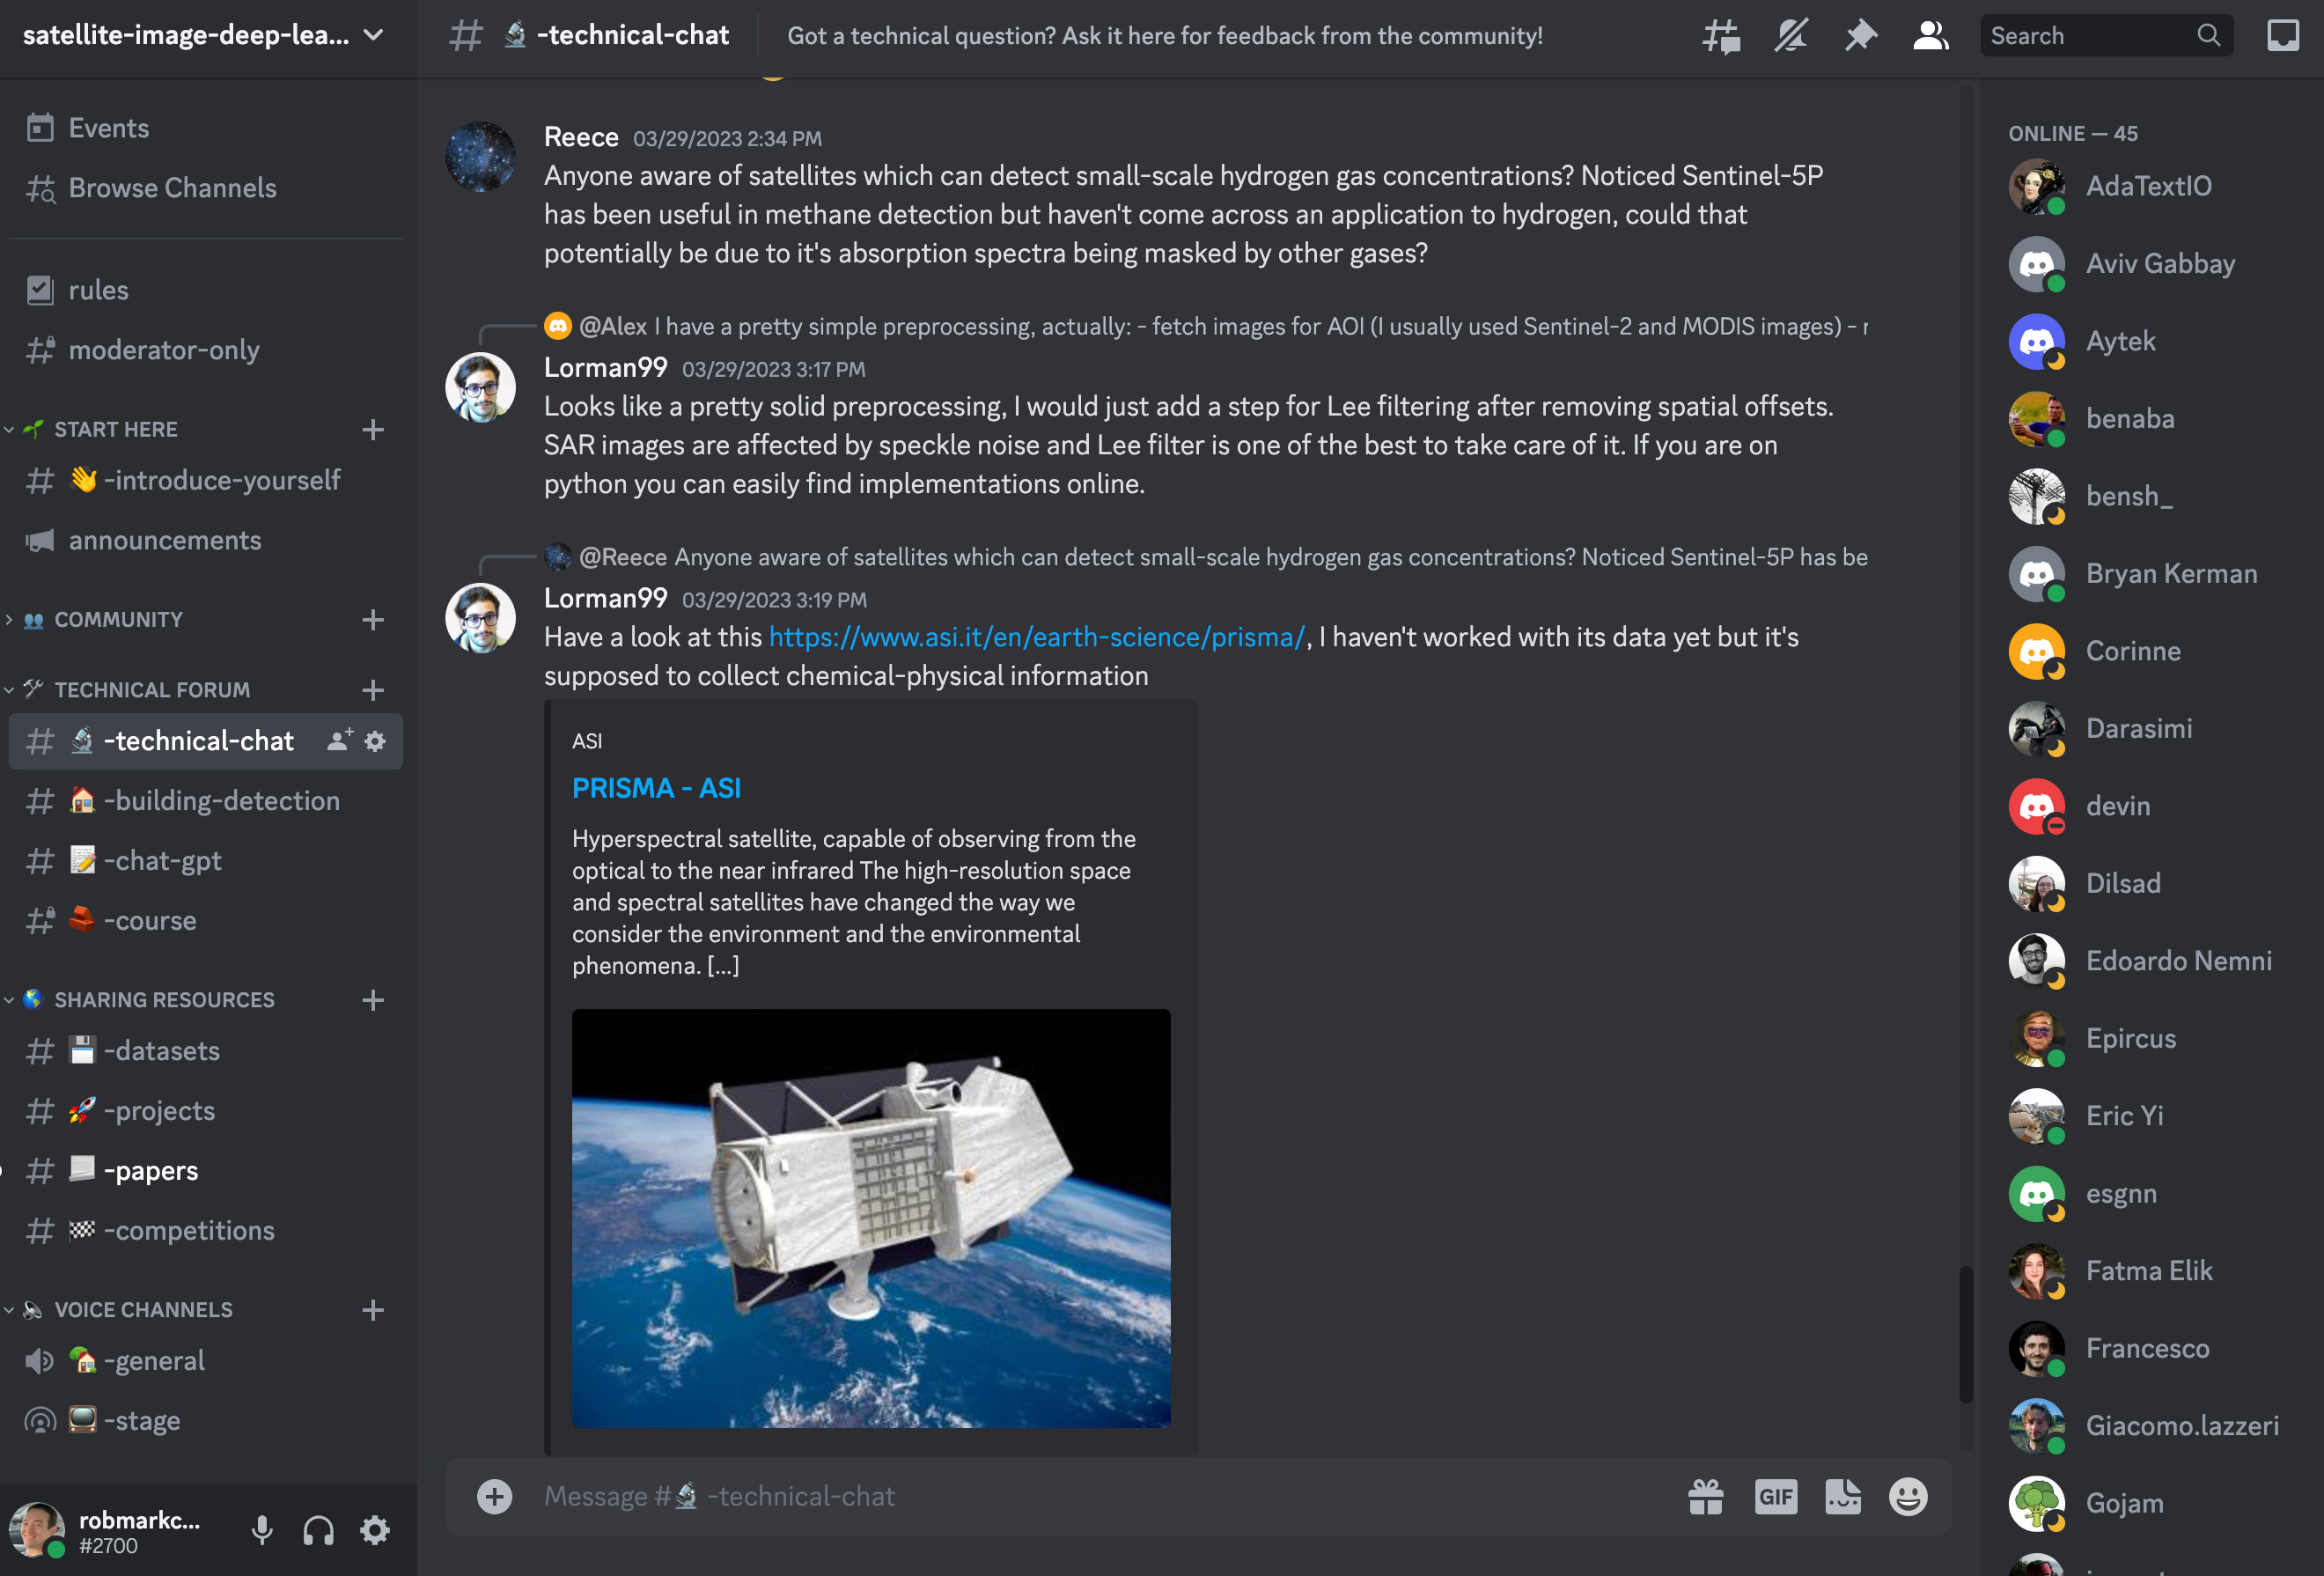
Task: Open Events in sidebar
Action: point(206,128)
